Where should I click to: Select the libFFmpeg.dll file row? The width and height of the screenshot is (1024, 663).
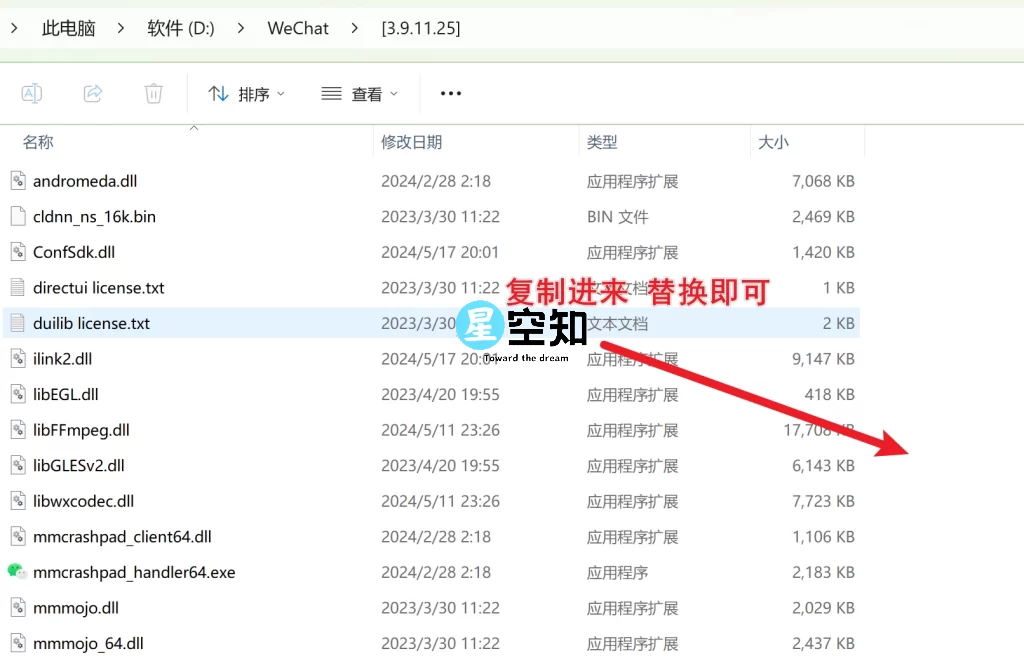click(x=81, y=430)
